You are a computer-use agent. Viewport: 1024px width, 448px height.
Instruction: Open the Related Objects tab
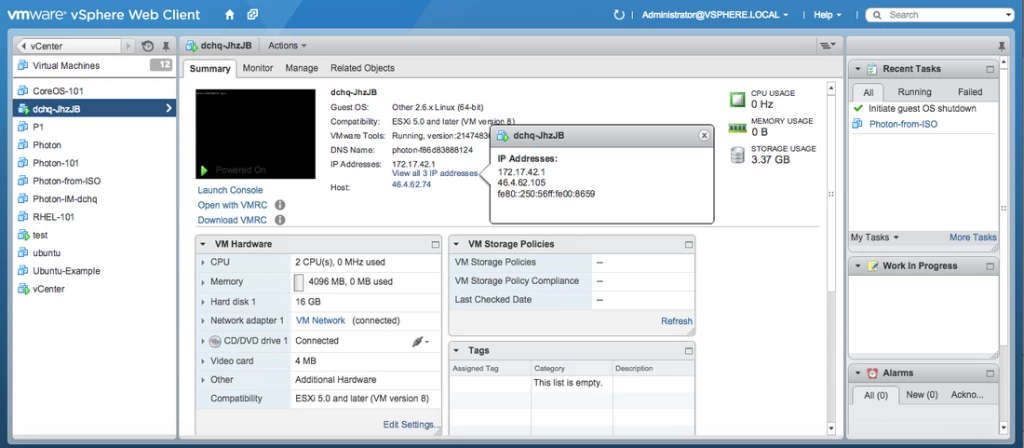pyautogui.click(x=362, y=68)
